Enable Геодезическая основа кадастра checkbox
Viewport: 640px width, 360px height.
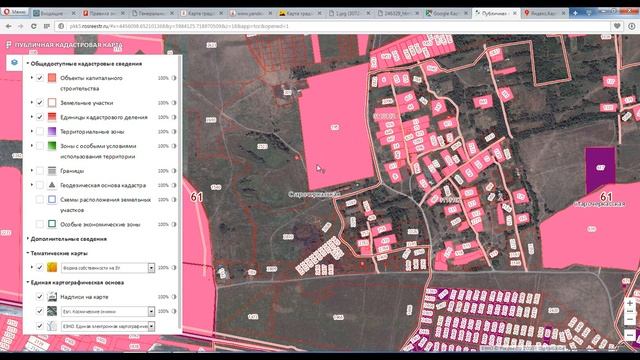(40, 185)
